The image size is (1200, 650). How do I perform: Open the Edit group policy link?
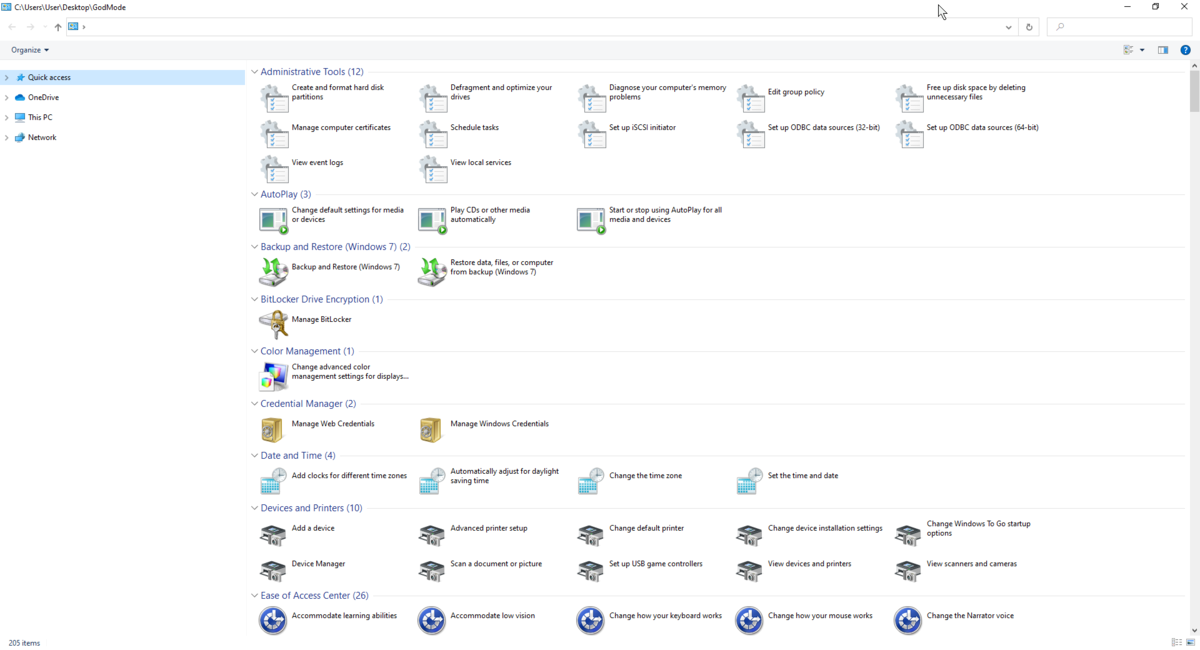click(x=796, y=92)
